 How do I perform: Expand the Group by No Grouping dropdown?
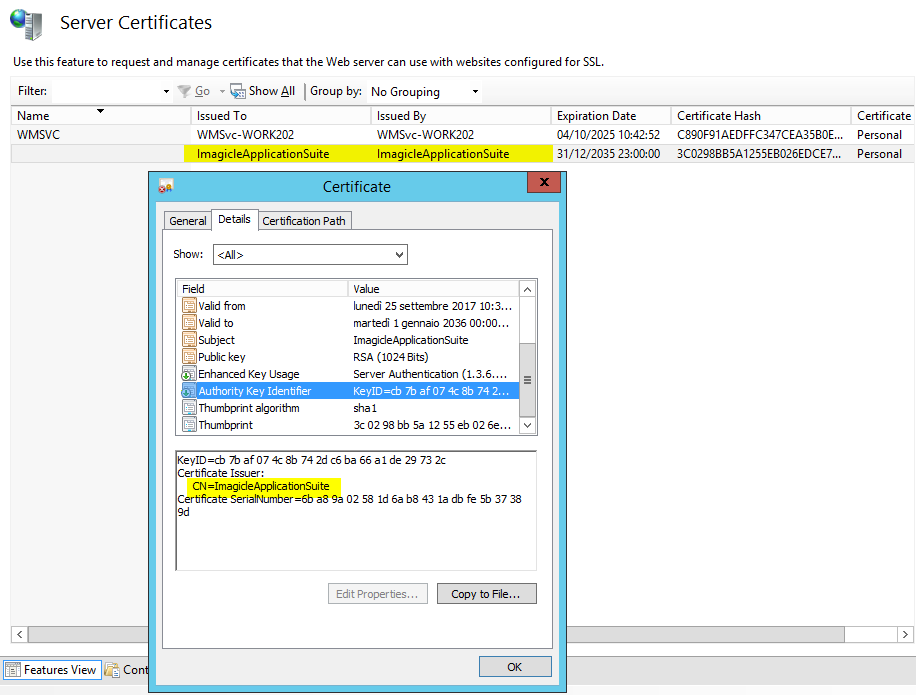pyautogui.click(x=475, y=92)
